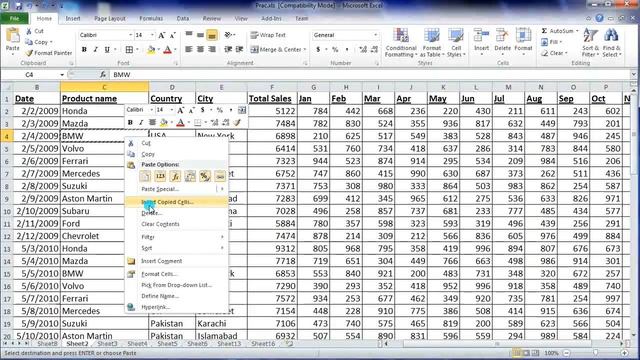640x360 pixels.
Task: Click the ribbon Cut scissors button
Action: click(34, 31)
